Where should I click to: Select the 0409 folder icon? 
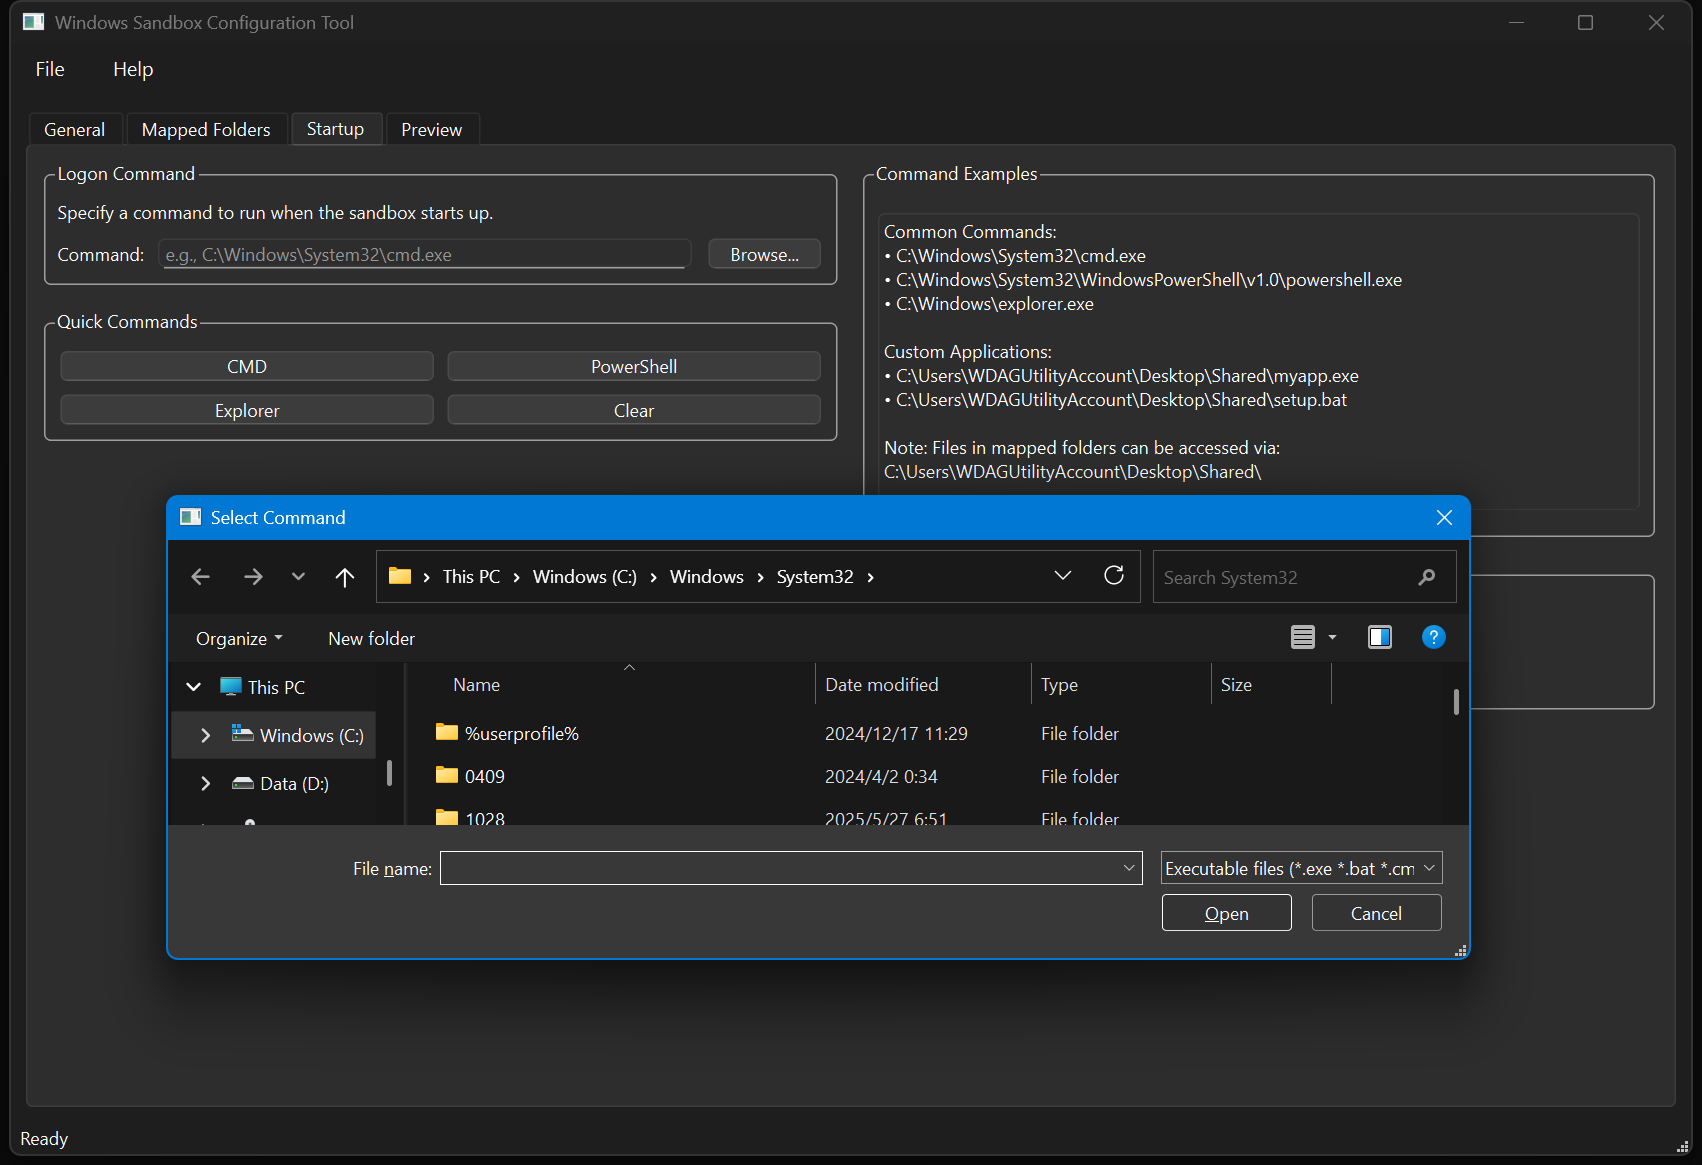click(447, 776)
